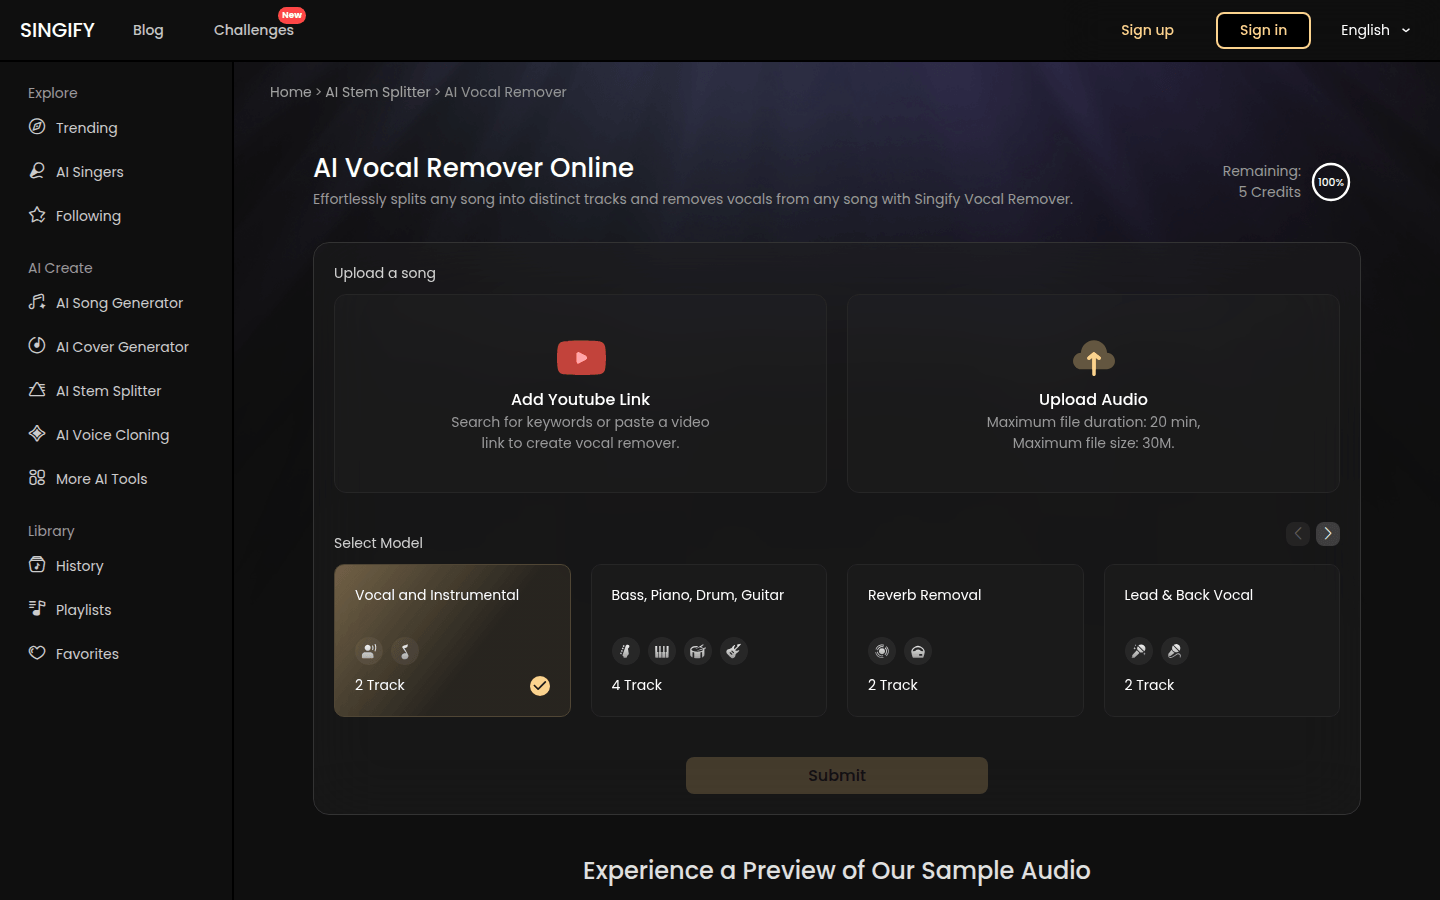Click the red YouTube play icon

tap(581, 358)
